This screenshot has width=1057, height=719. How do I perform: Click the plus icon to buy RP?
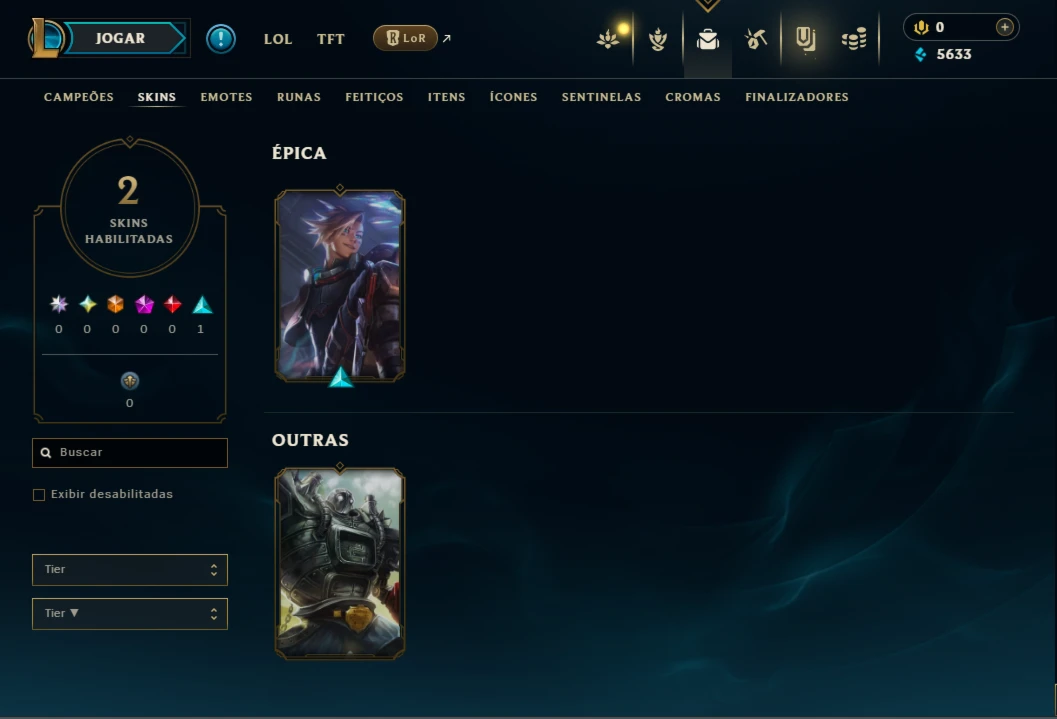pos(1004,27)
